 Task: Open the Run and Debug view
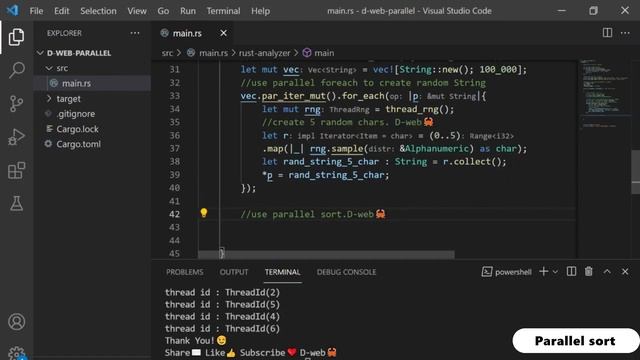click(16, 137)
